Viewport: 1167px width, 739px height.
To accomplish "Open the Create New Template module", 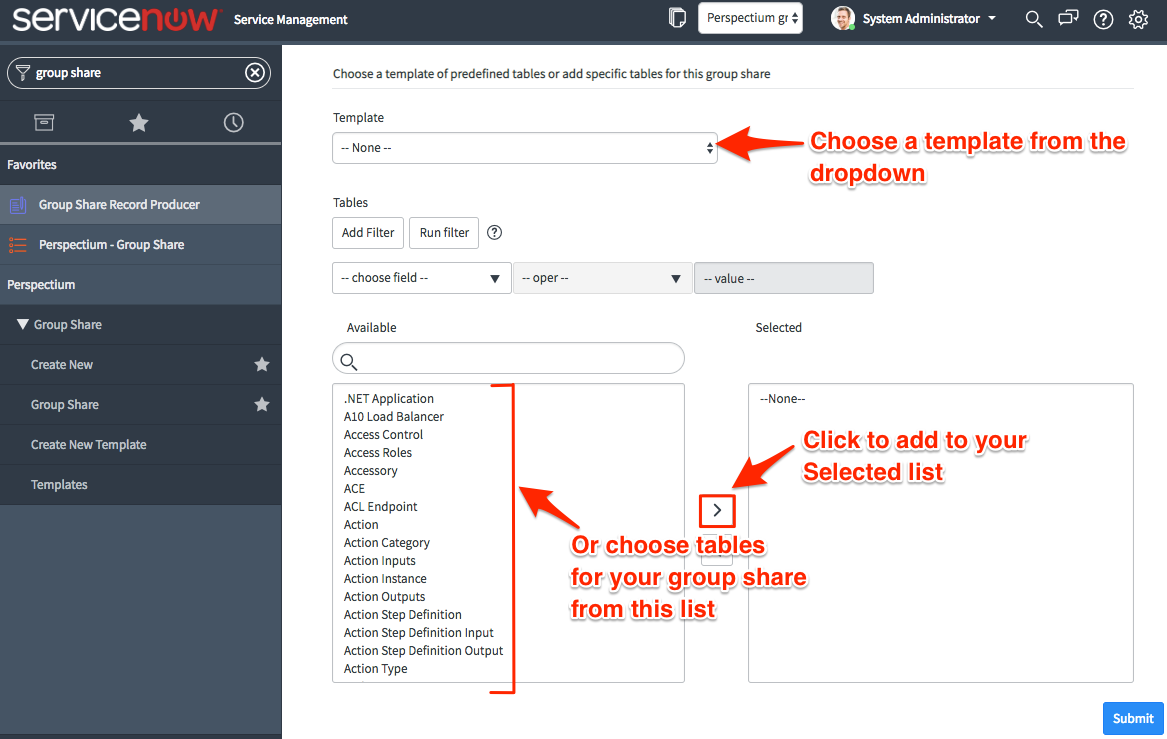I will click(89, 444).
